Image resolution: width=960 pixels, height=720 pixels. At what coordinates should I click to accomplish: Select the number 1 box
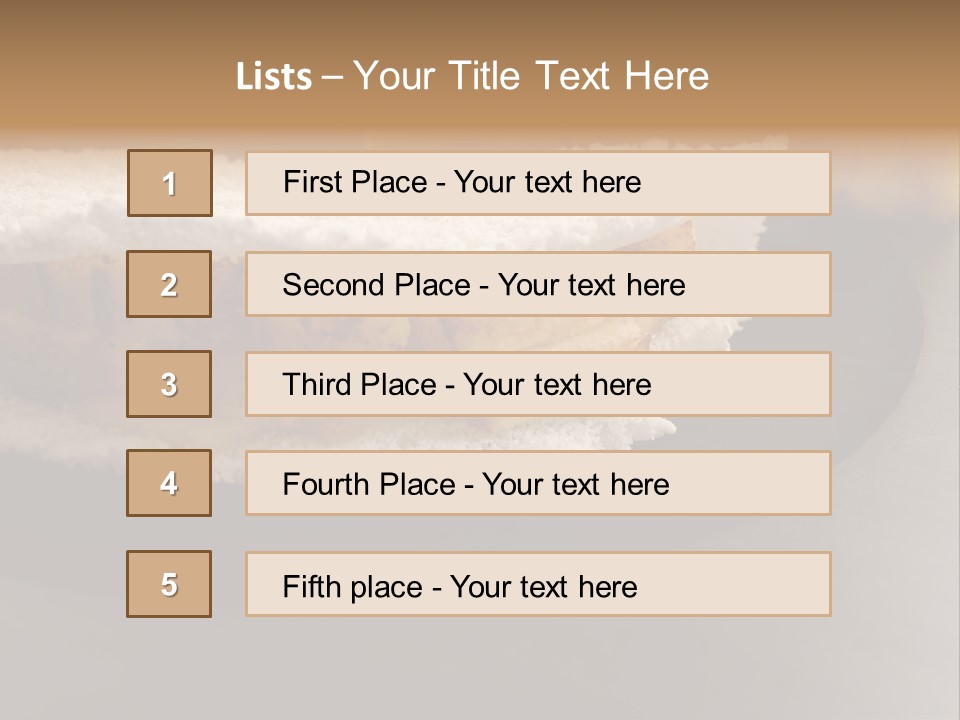click(170, 183)
